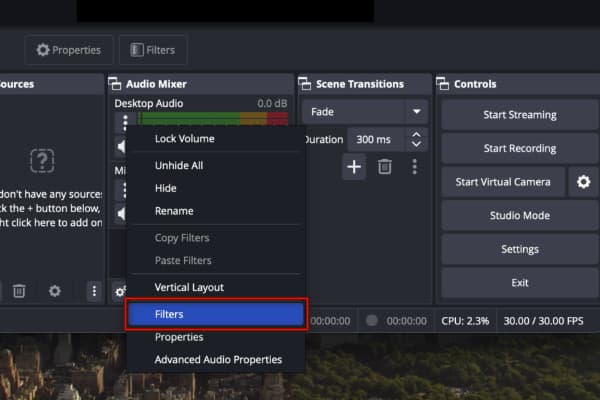The height and width of the screenshot is (400, 600).
Task: Select Filters in the context menu
Action: click(216, 314)
